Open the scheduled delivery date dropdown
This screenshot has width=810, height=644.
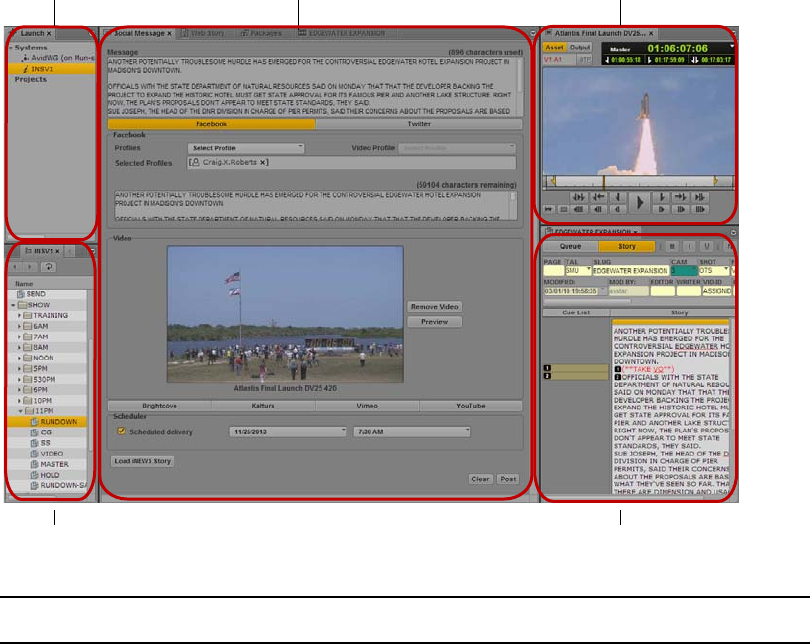pos(288,431)
